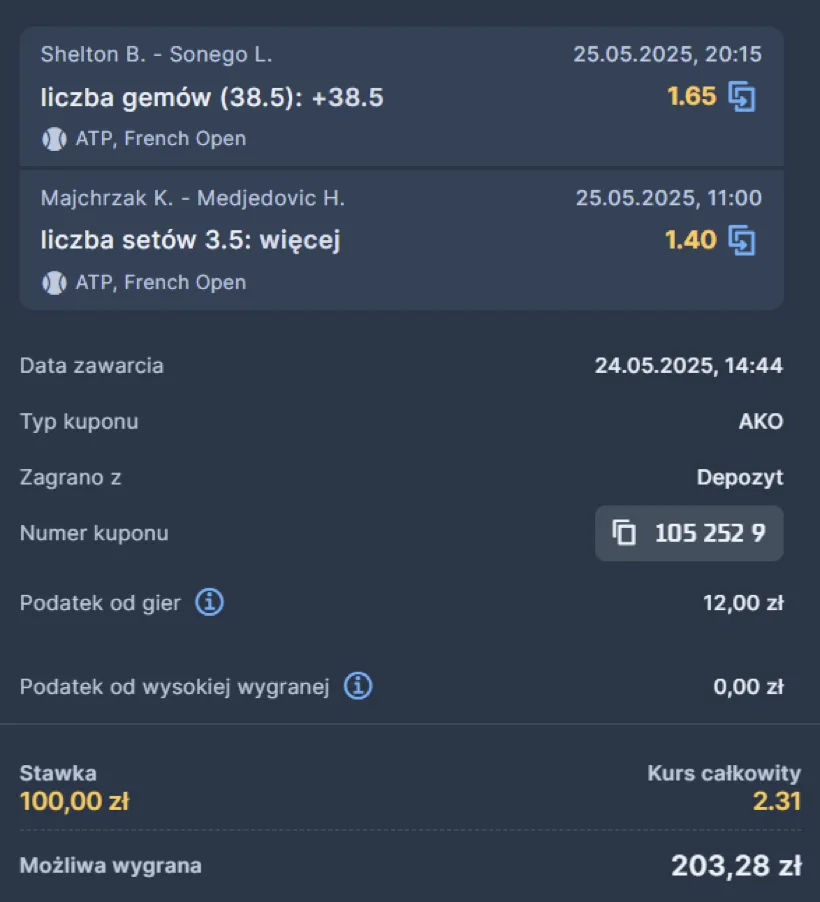
Task: Click the 1.65 odds value
Action: point(692,96)
